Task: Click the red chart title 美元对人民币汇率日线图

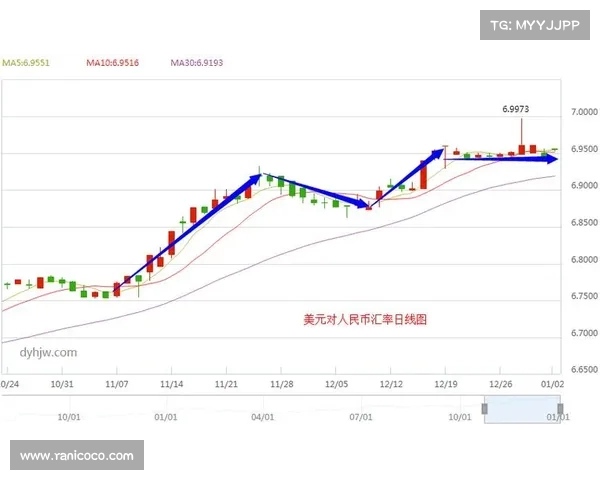Action: [x=365, y=320]
